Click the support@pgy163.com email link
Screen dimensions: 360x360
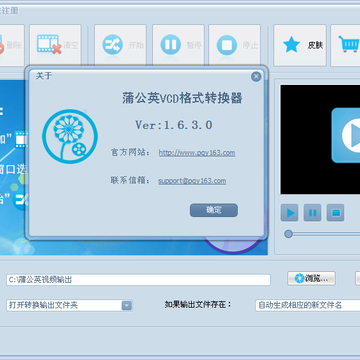coord(192,181)
